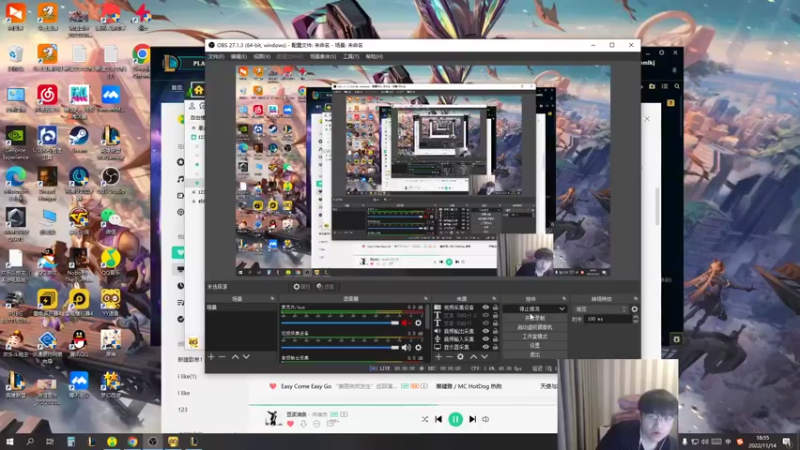Open the OBS Tools menu
The width and height of the screenshot is (800, 450).
(351, 57)
